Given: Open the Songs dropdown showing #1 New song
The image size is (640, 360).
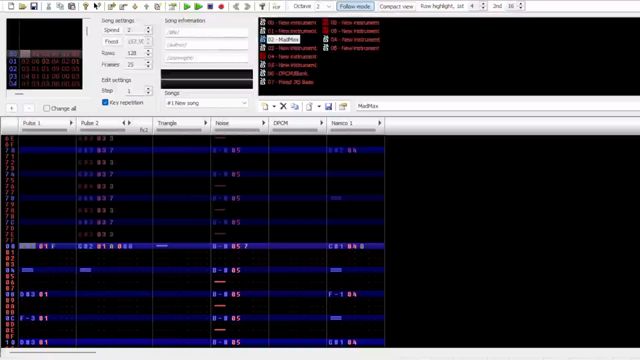Looking at the screenshot, I should tap(207, 103).
